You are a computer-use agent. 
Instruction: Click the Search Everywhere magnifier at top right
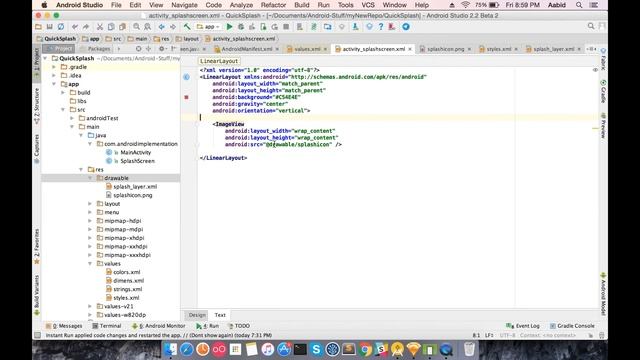coord(591,27)
